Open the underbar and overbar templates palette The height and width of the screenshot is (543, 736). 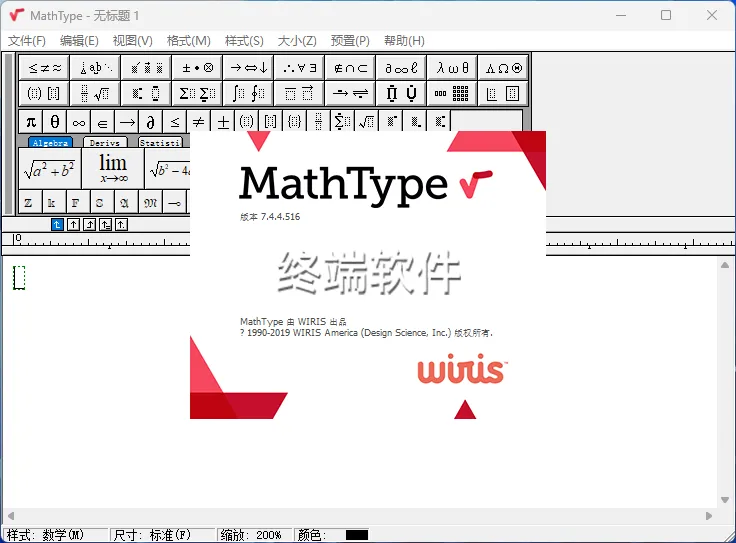coord(299,93)
